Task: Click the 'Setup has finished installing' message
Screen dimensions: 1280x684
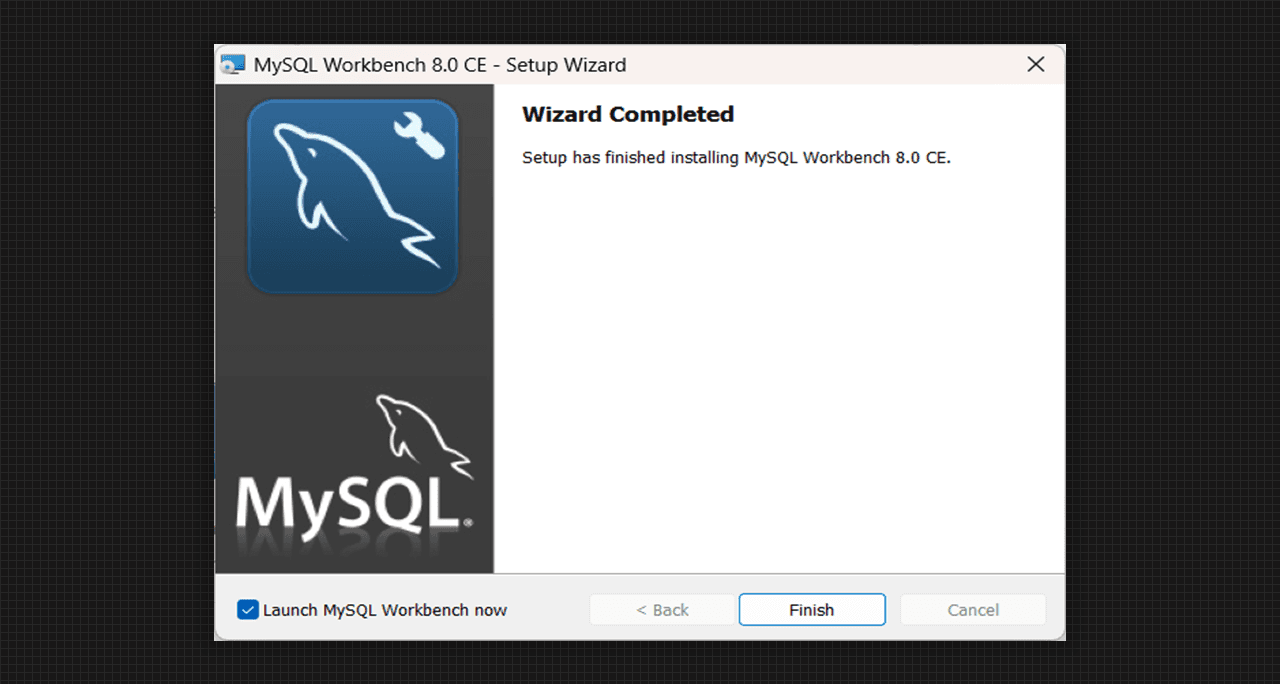Action: pyautogui.click(x=736, y=158)
